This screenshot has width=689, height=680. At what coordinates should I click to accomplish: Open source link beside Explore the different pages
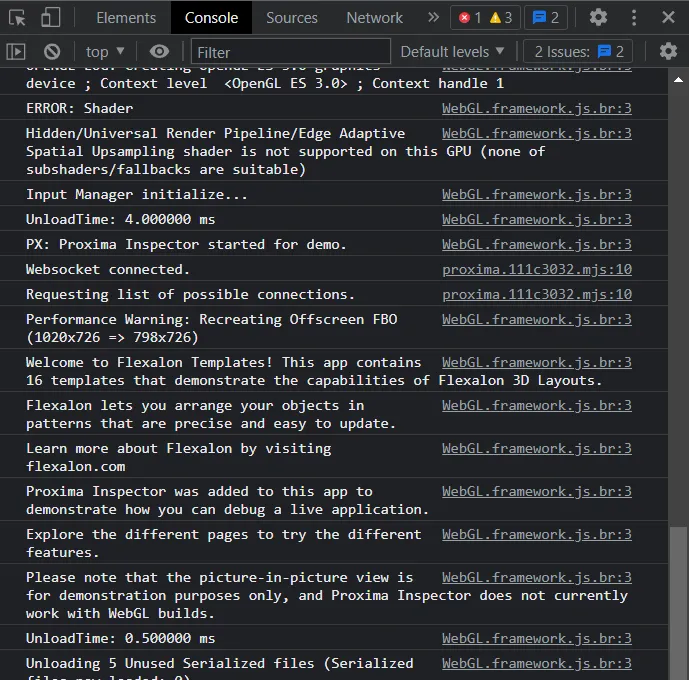tap(537, 535)
